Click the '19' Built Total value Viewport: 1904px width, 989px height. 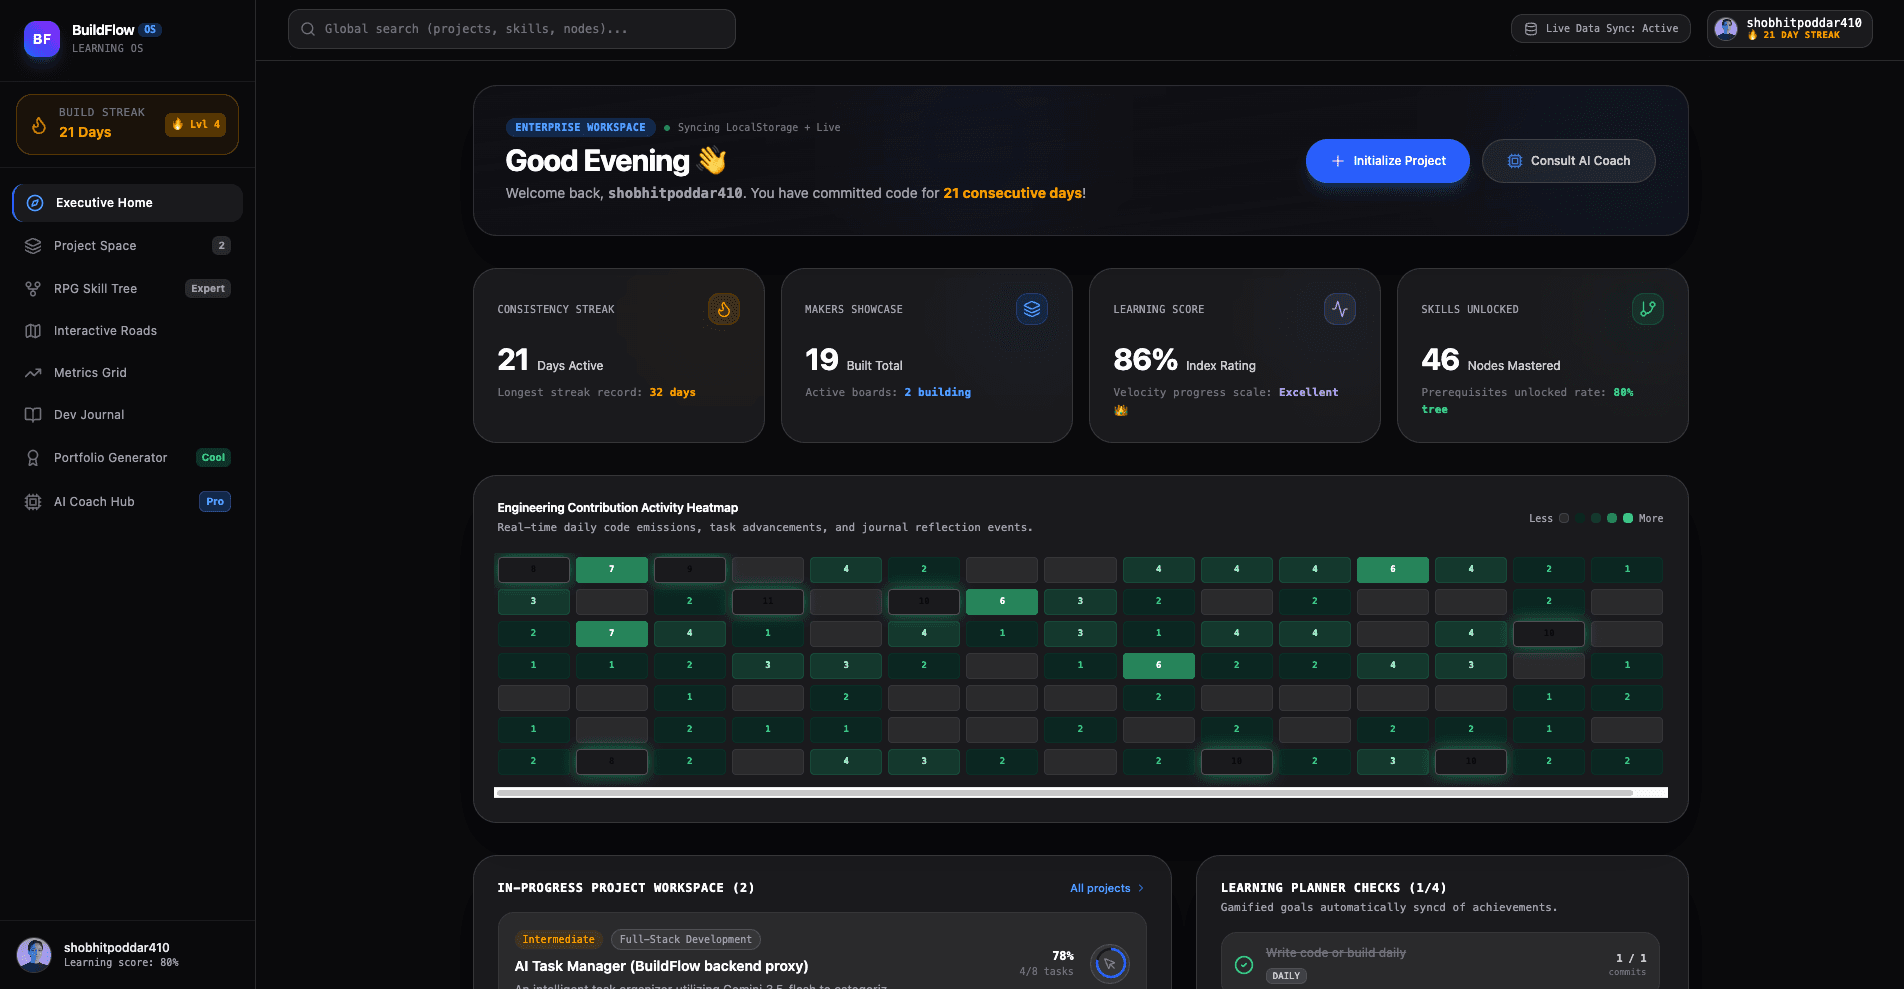822,360
